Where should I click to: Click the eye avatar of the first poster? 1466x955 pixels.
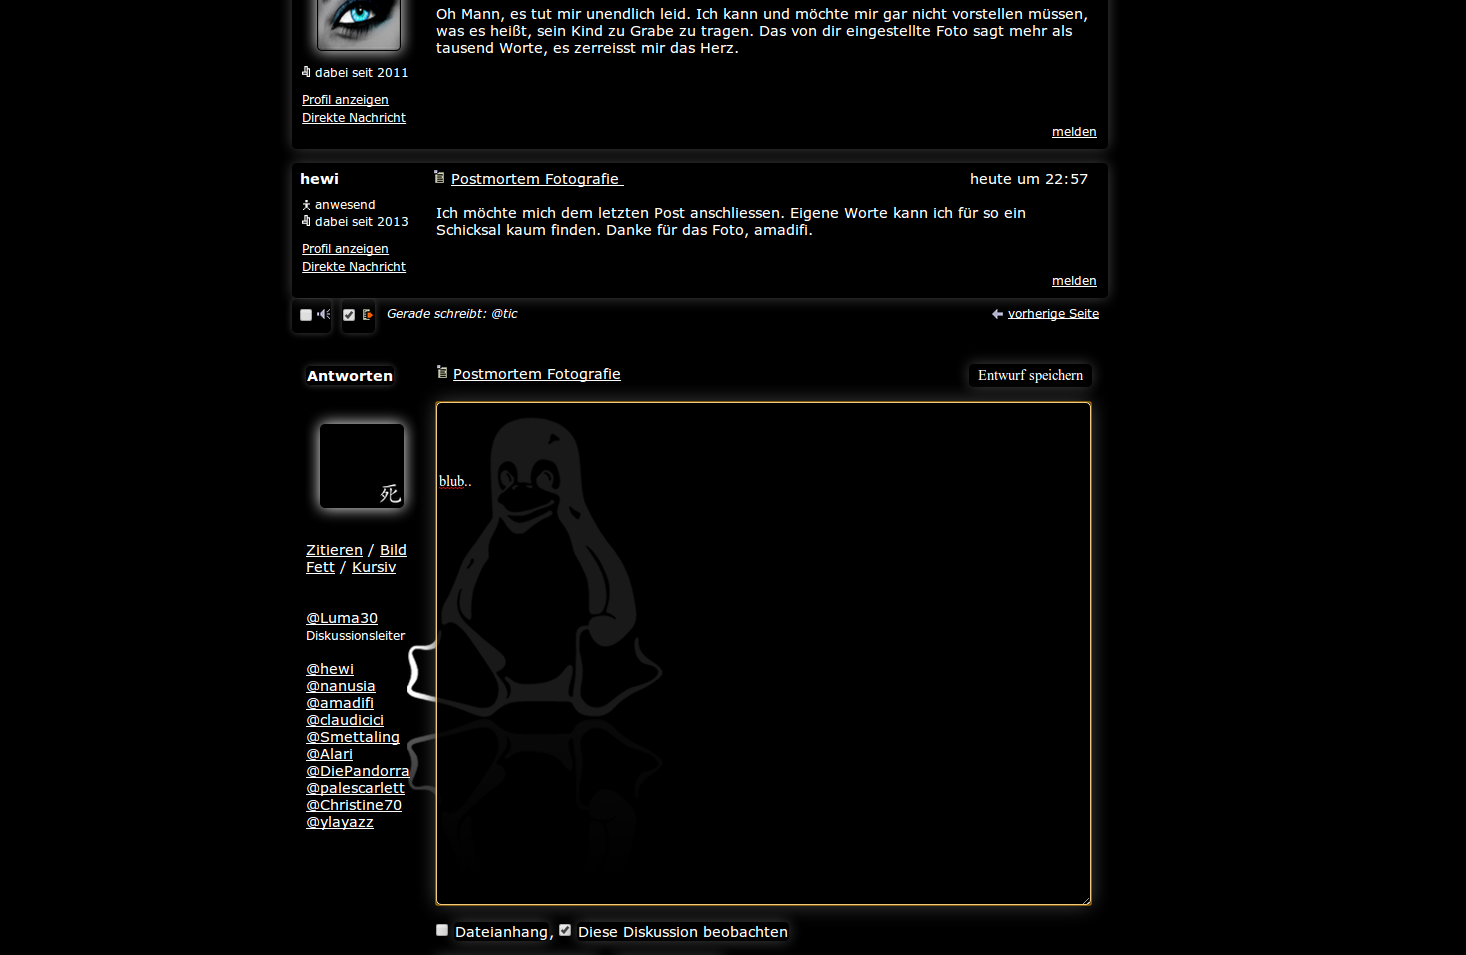[x=359, y=24]
